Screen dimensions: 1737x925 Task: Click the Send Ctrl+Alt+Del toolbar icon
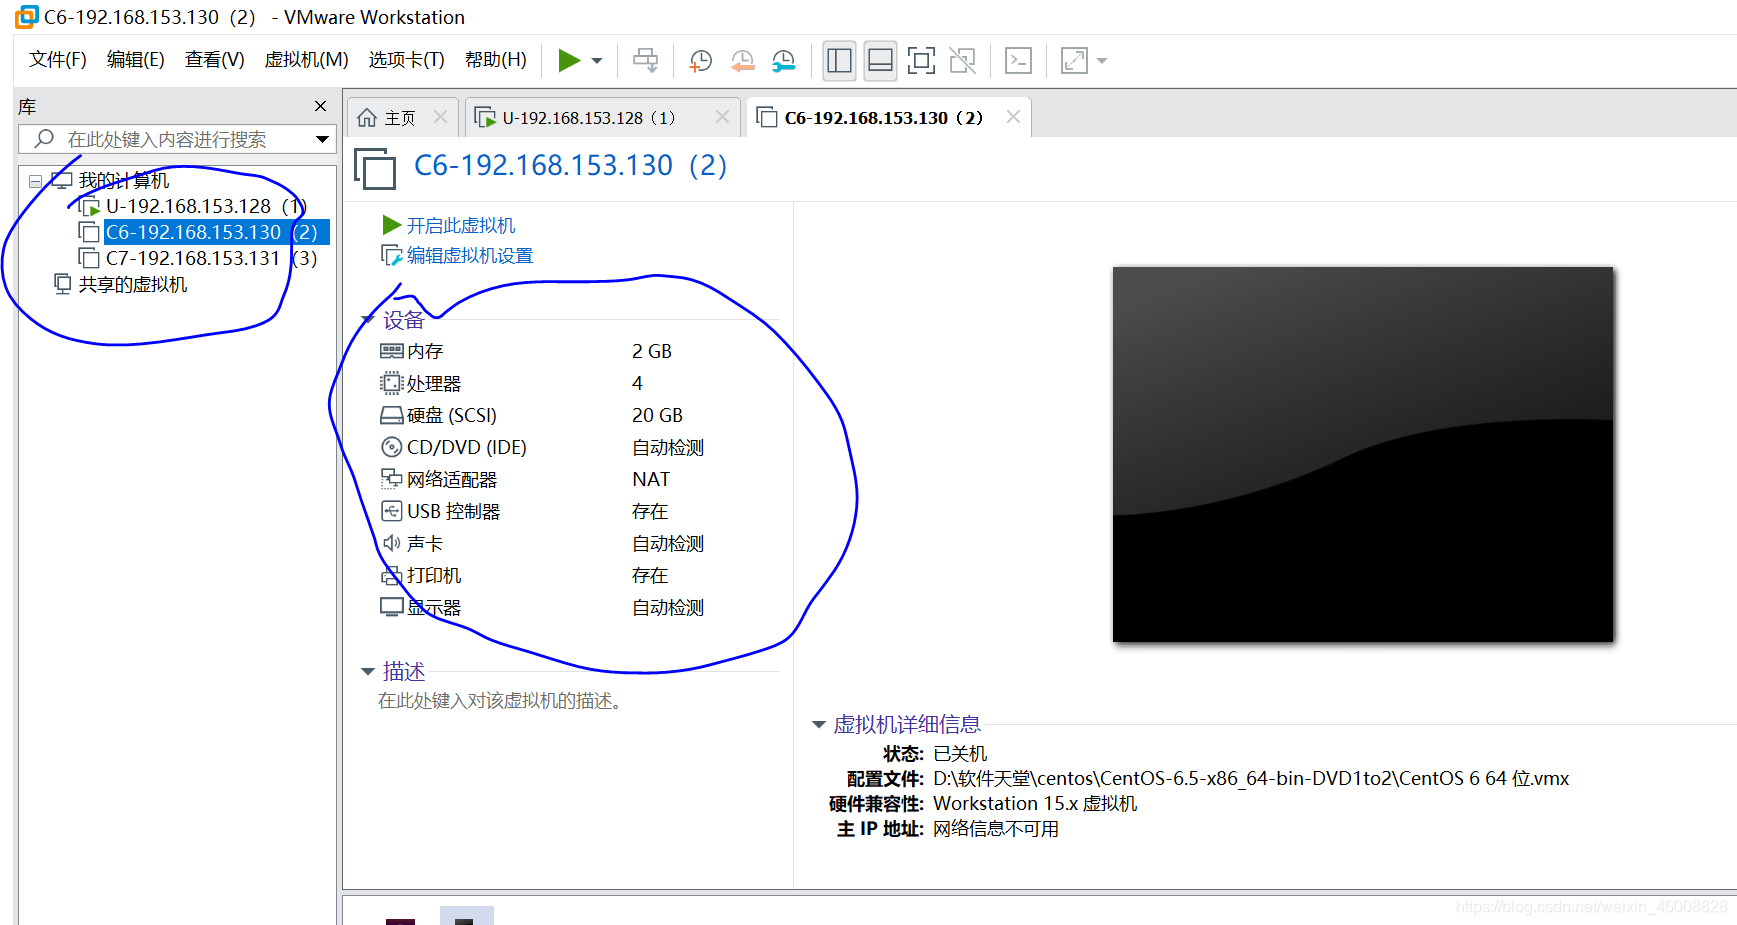646,61
